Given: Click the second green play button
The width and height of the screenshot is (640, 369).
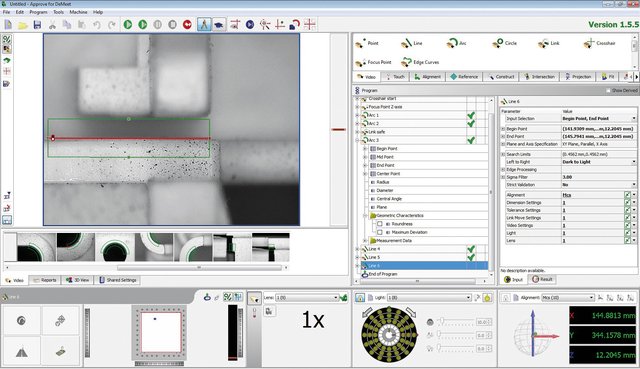Looking at the screenshot, I should point(142,25).
